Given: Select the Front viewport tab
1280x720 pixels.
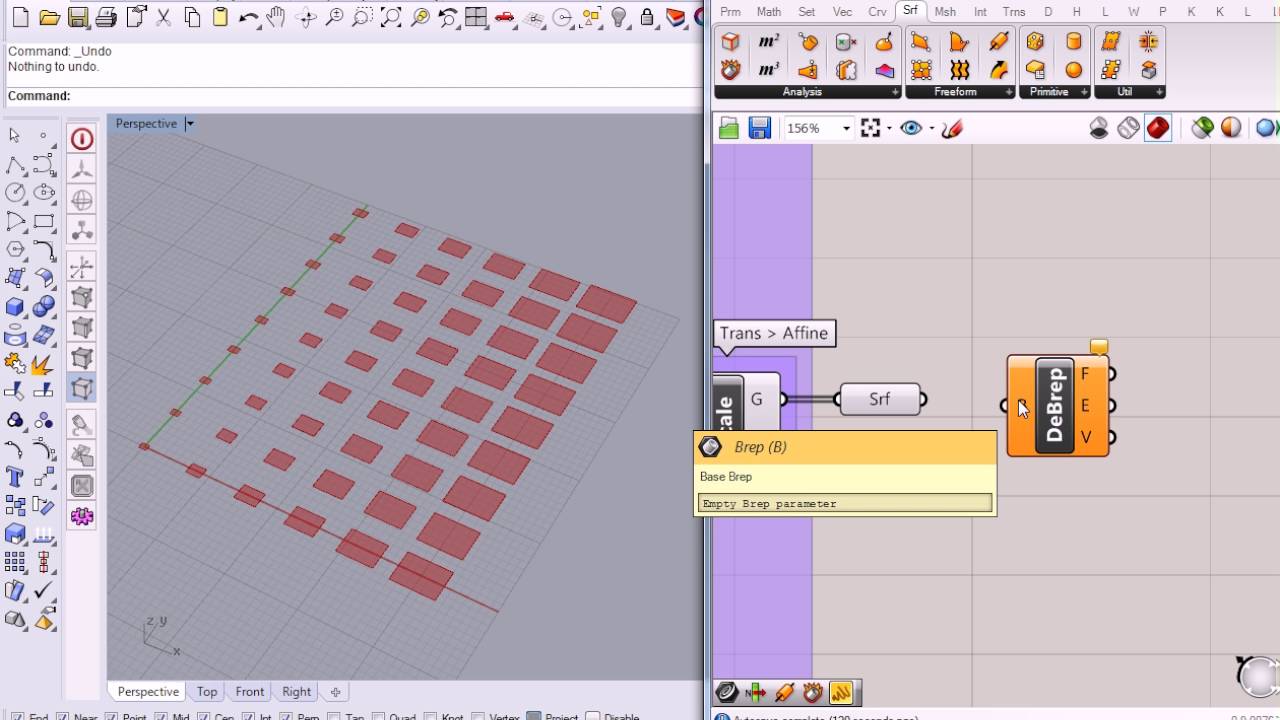Looking at the screenshot, I should coord(250,691).
